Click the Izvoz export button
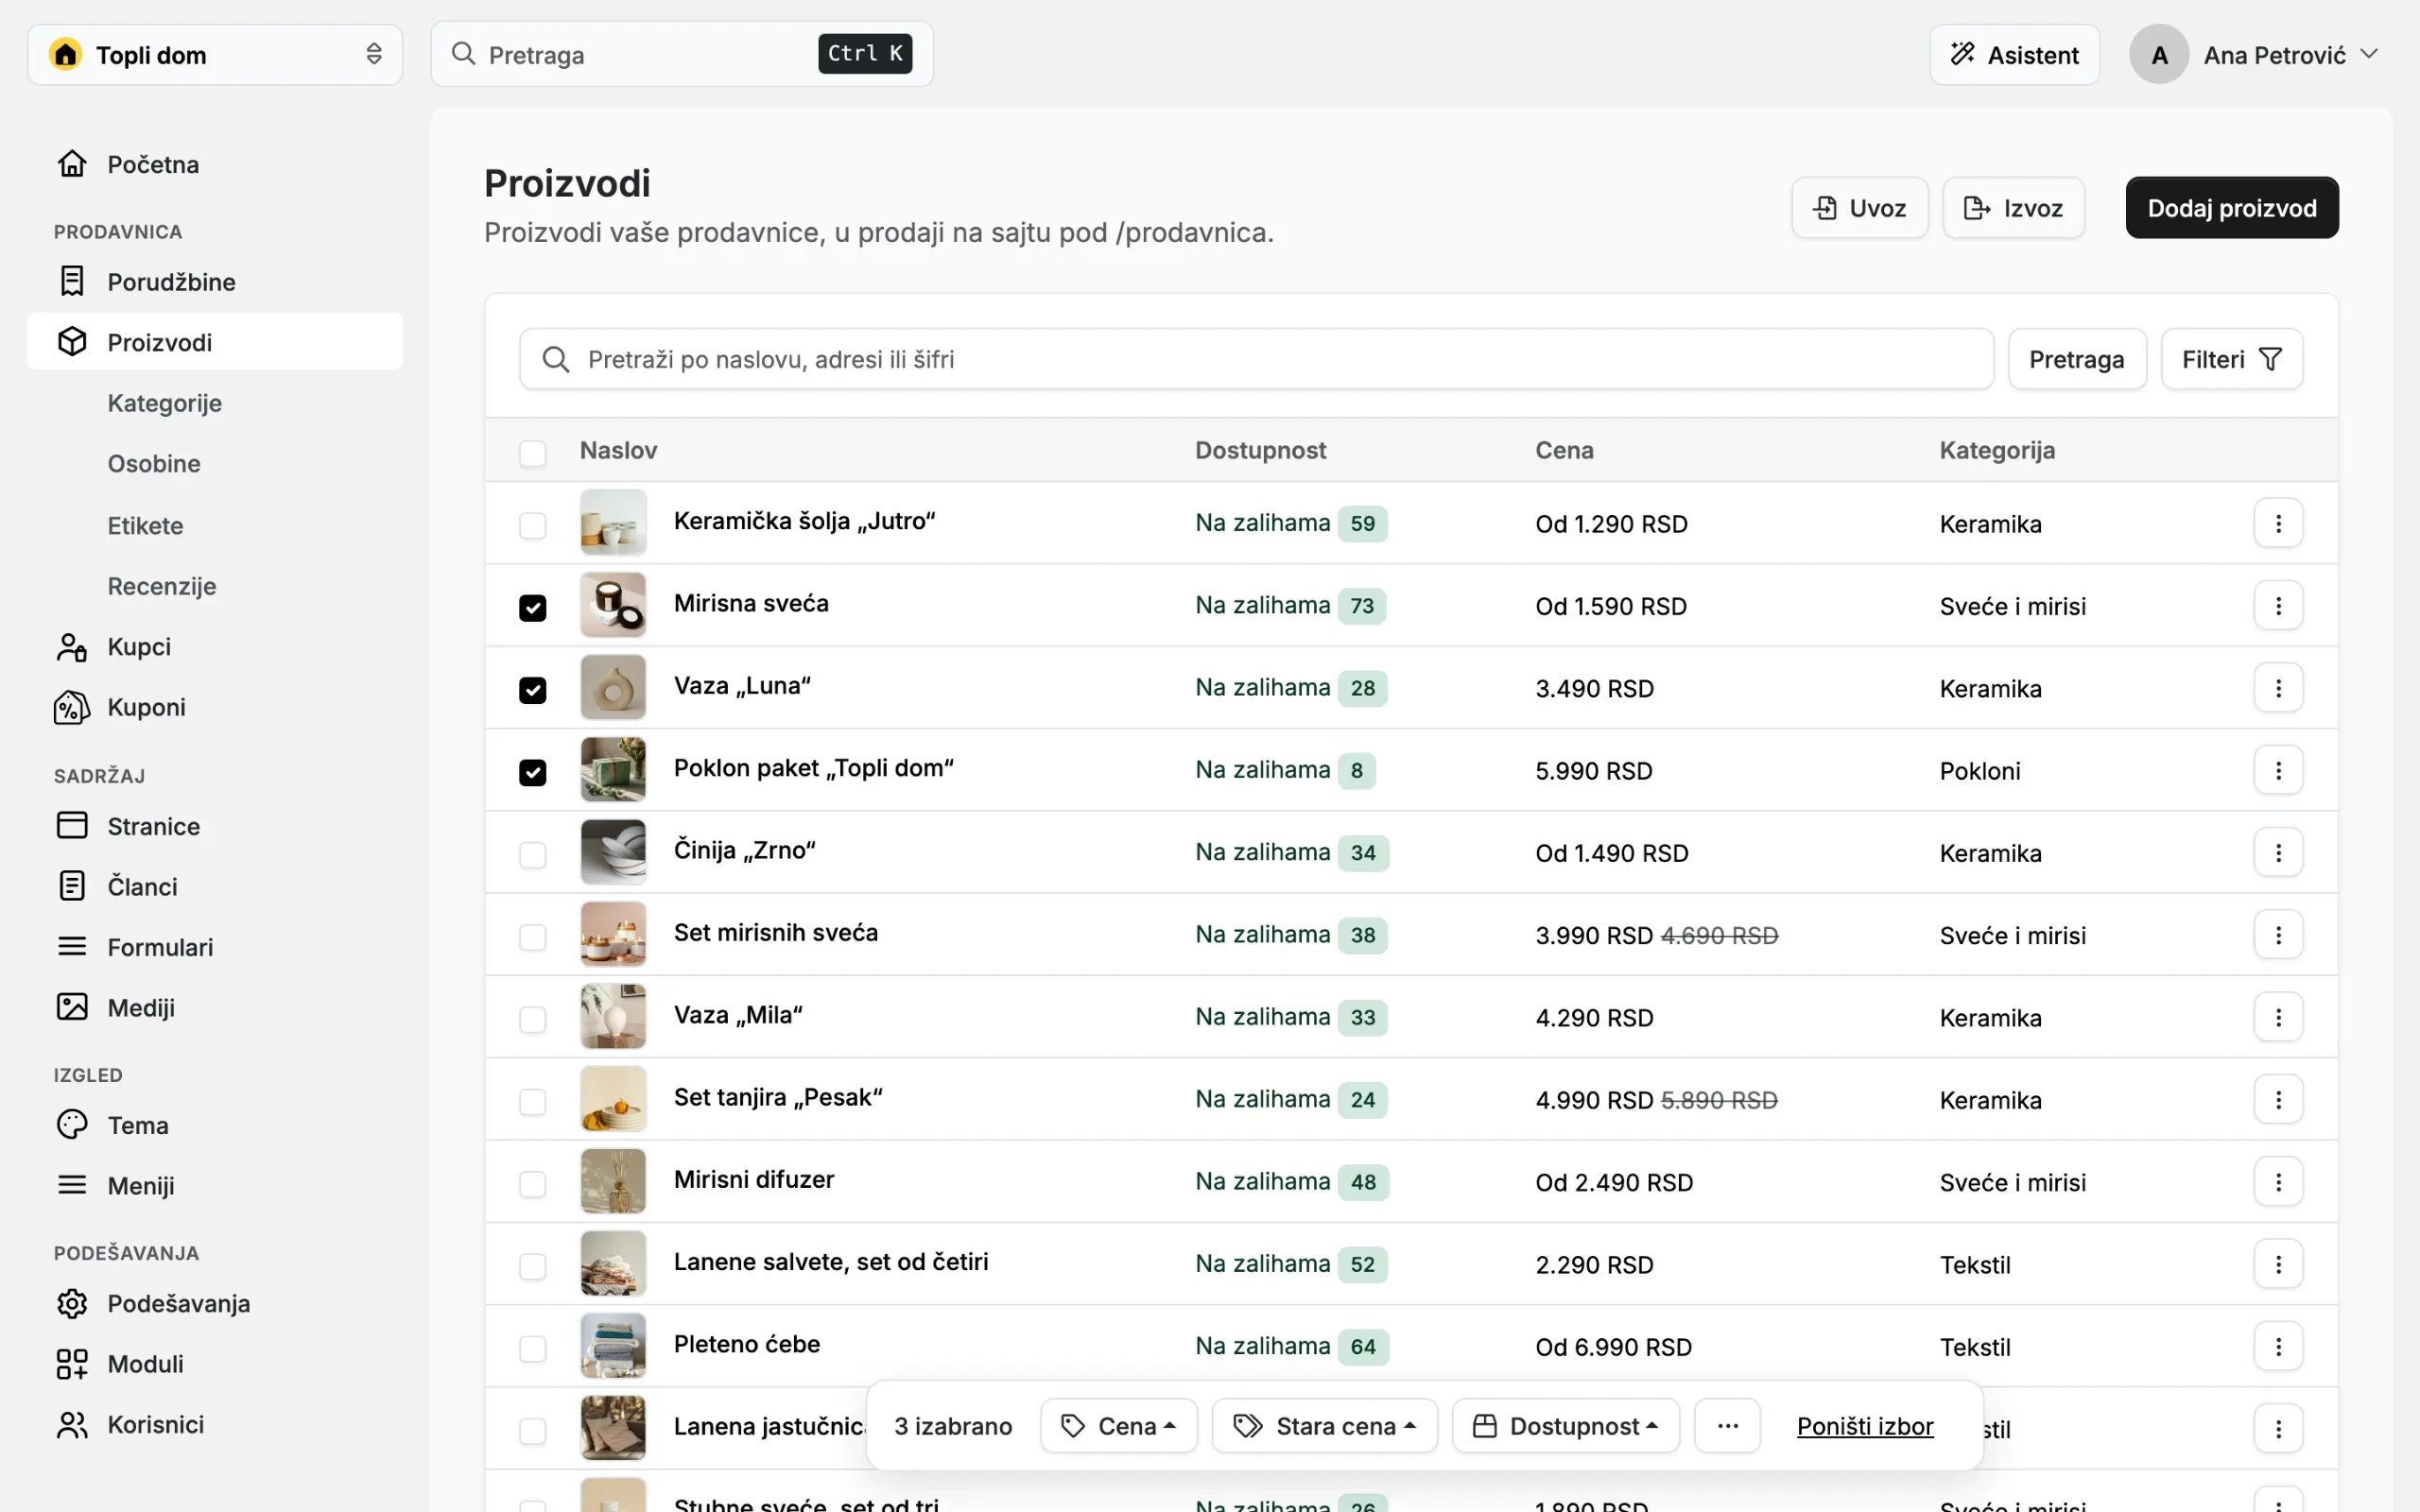 pyautogui.click(x=2013, y=208)
